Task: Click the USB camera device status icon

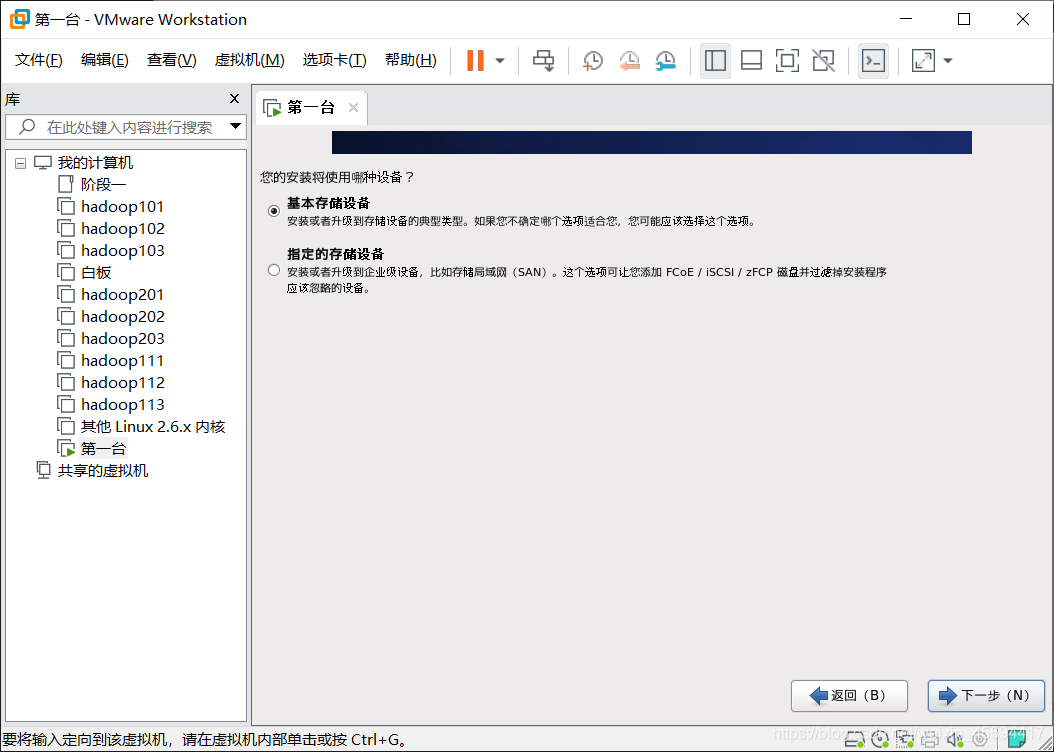Action: pos(980,740)
